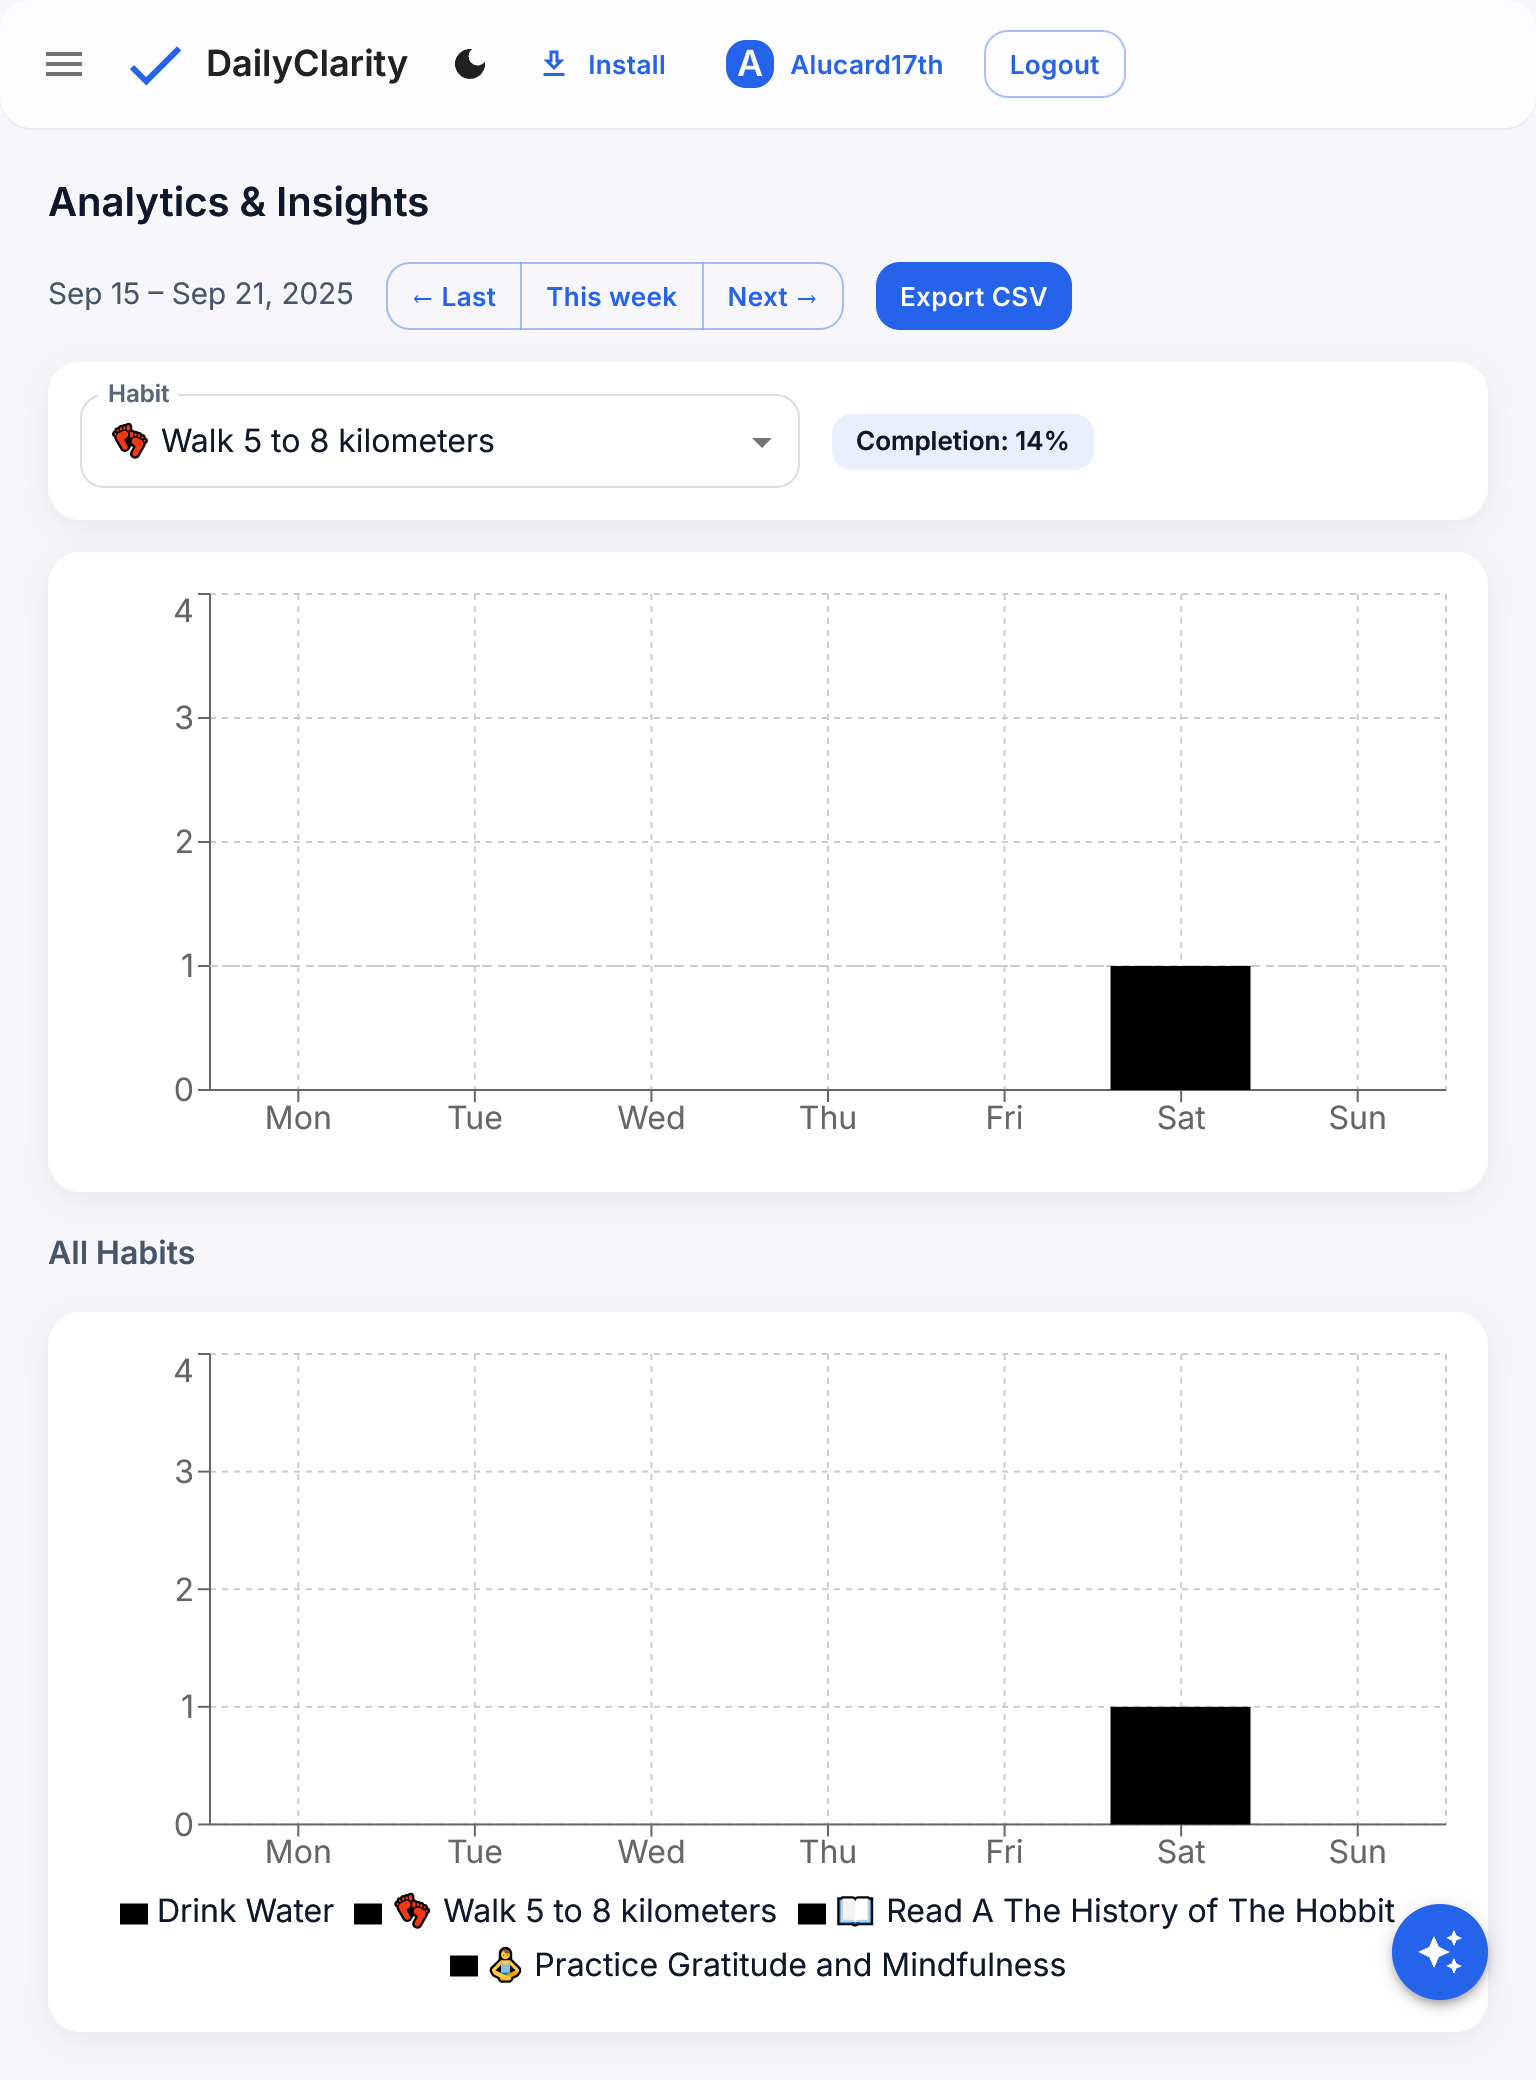Go to Last week
1536x2080 pixels.
click(454, 297)
